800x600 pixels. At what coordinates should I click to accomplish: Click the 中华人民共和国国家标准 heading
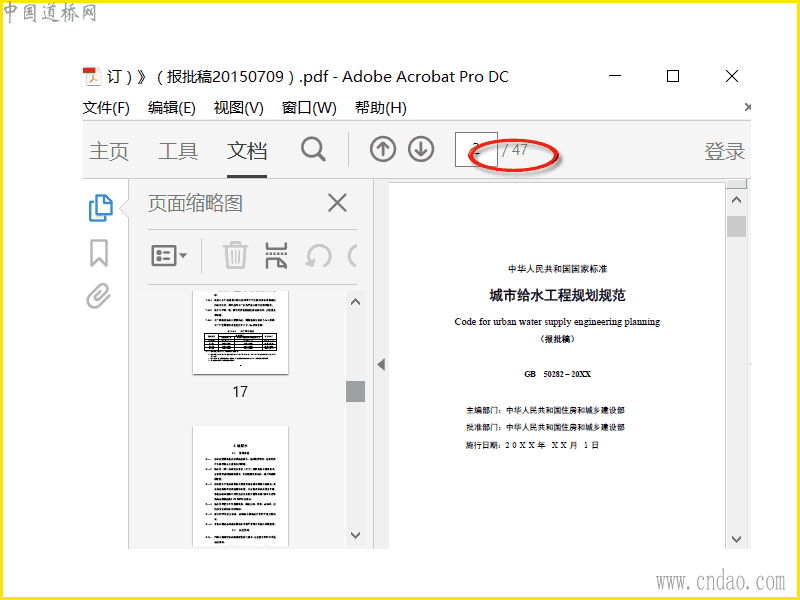557,268
